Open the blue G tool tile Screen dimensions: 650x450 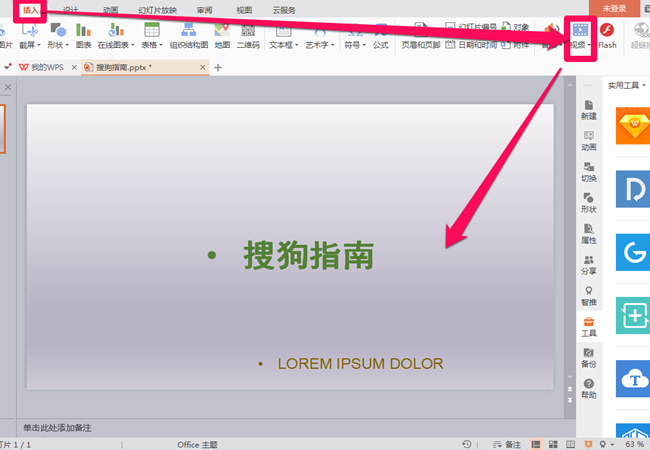pyautogui.click(x=633, y=252)
